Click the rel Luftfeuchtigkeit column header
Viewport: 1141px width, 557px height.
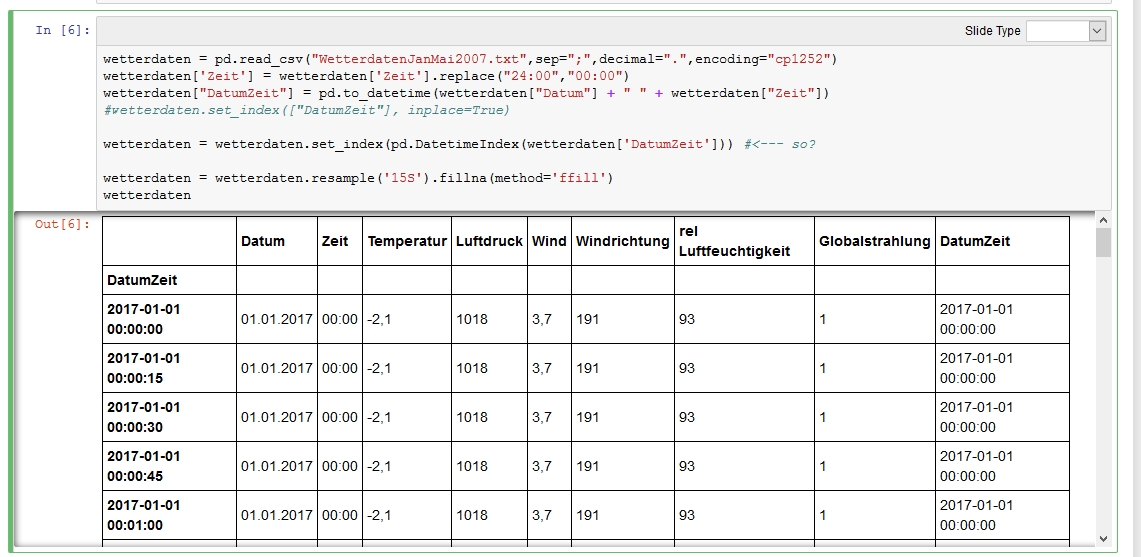(x=744, y=241)
